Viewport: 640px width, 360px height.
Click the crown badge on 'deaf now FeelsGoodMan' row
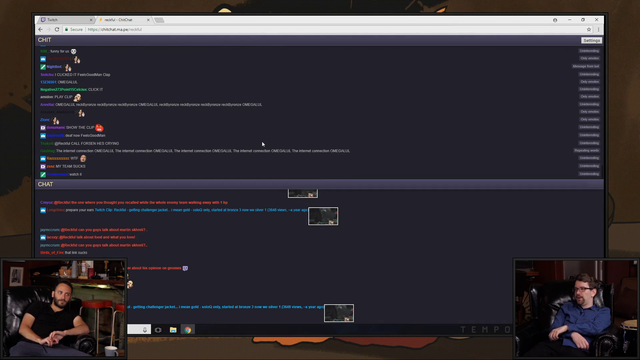(x=43, y=136)
